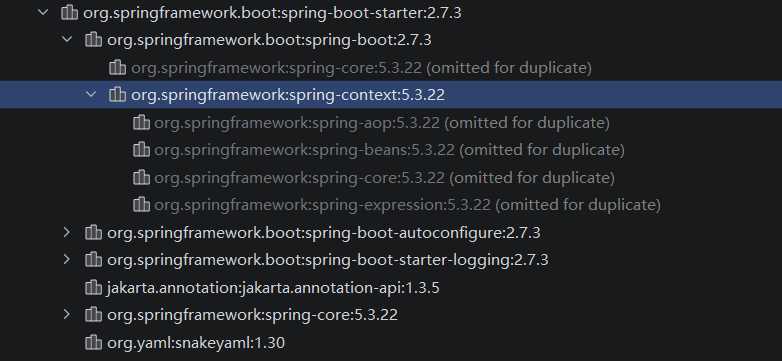Screen dimensions: 782x361
Task: Click the library icon beside spring-boot:2.7.3
Action: tap(93, 39)
